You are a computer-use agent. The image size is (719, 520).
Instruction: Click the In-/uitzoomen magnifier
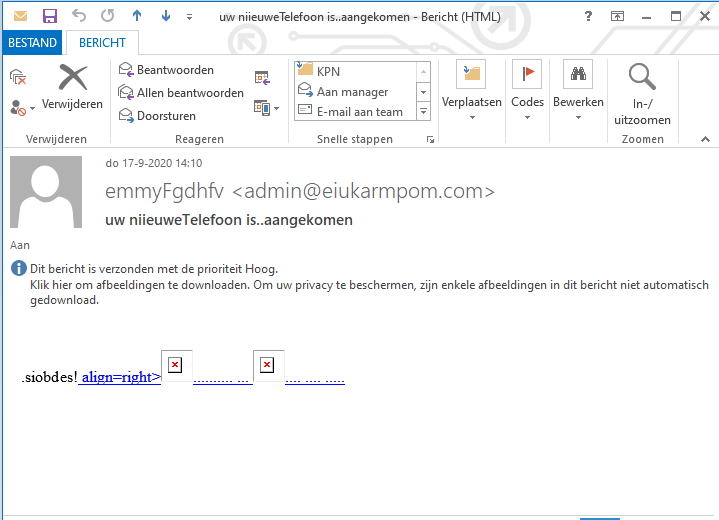642,94
